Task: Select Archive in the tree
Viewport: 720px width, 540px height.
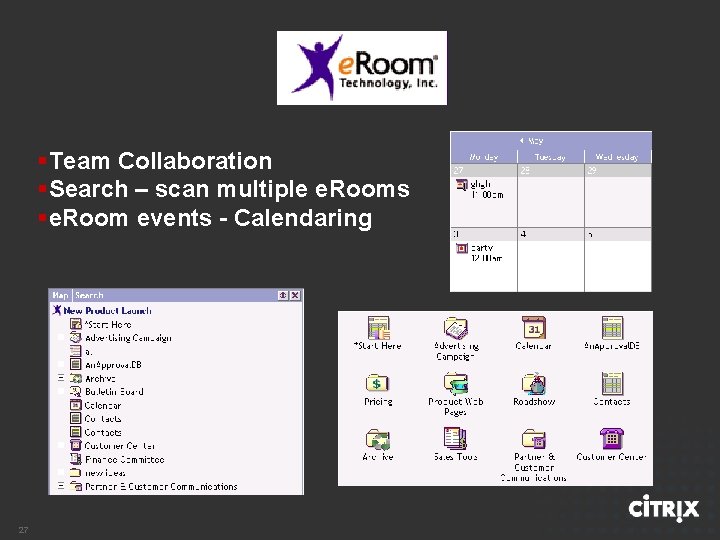Action: pos(92,378)
